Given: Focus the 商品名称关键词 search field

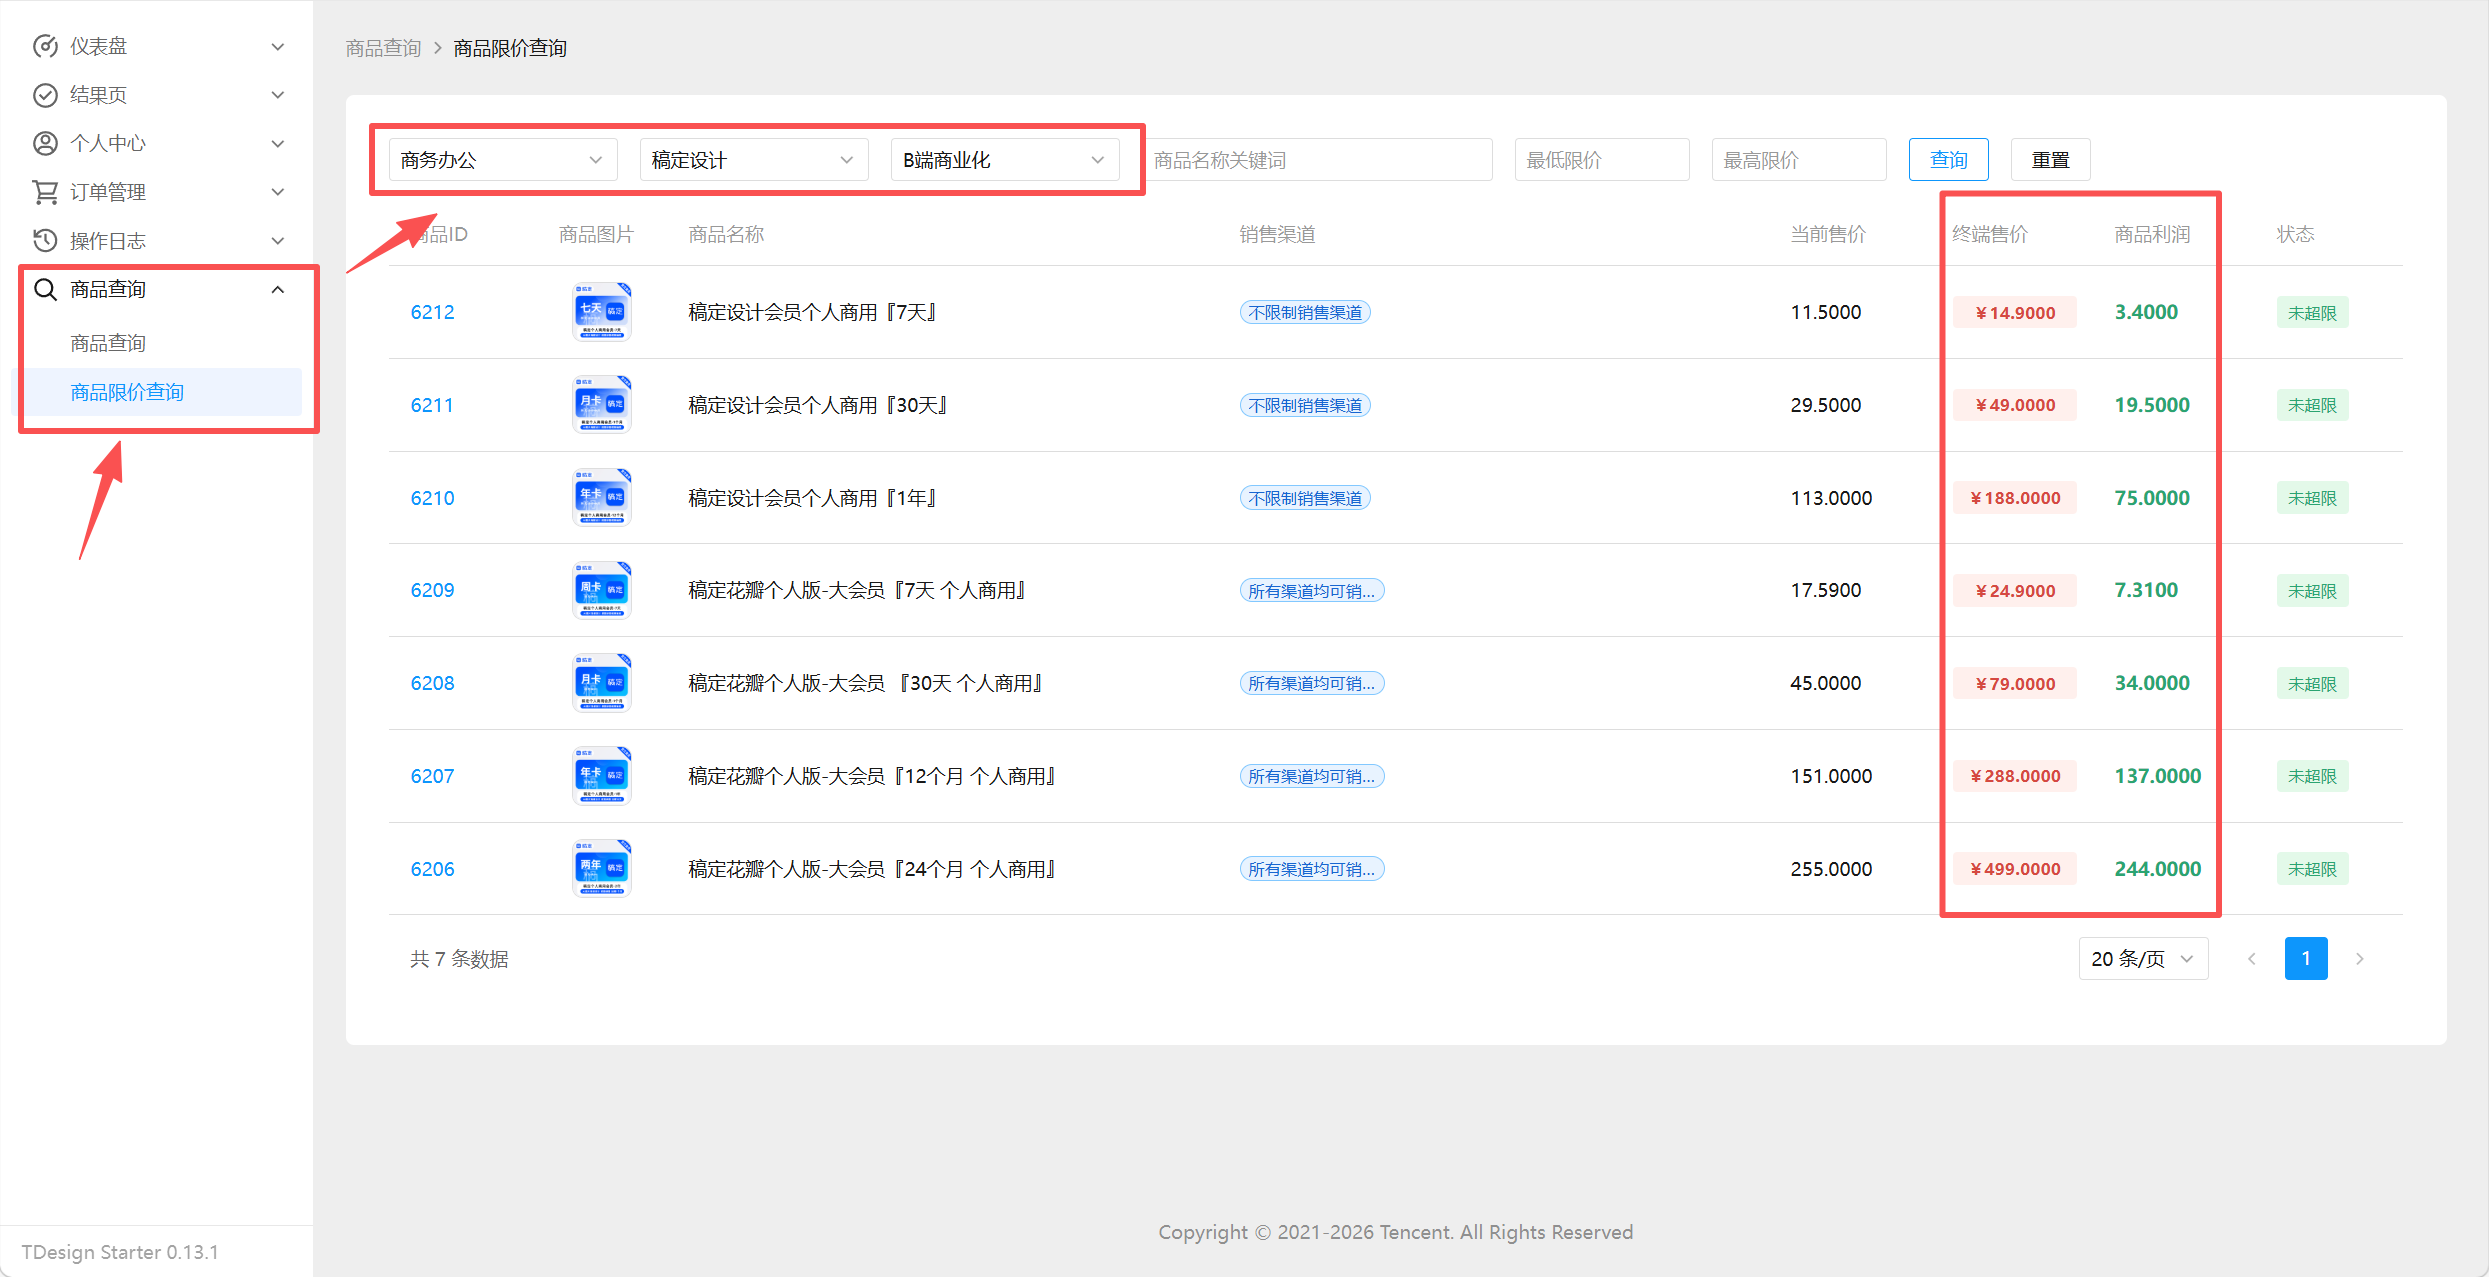Looking at the screenshot, I should click(x=1317, y=160).
